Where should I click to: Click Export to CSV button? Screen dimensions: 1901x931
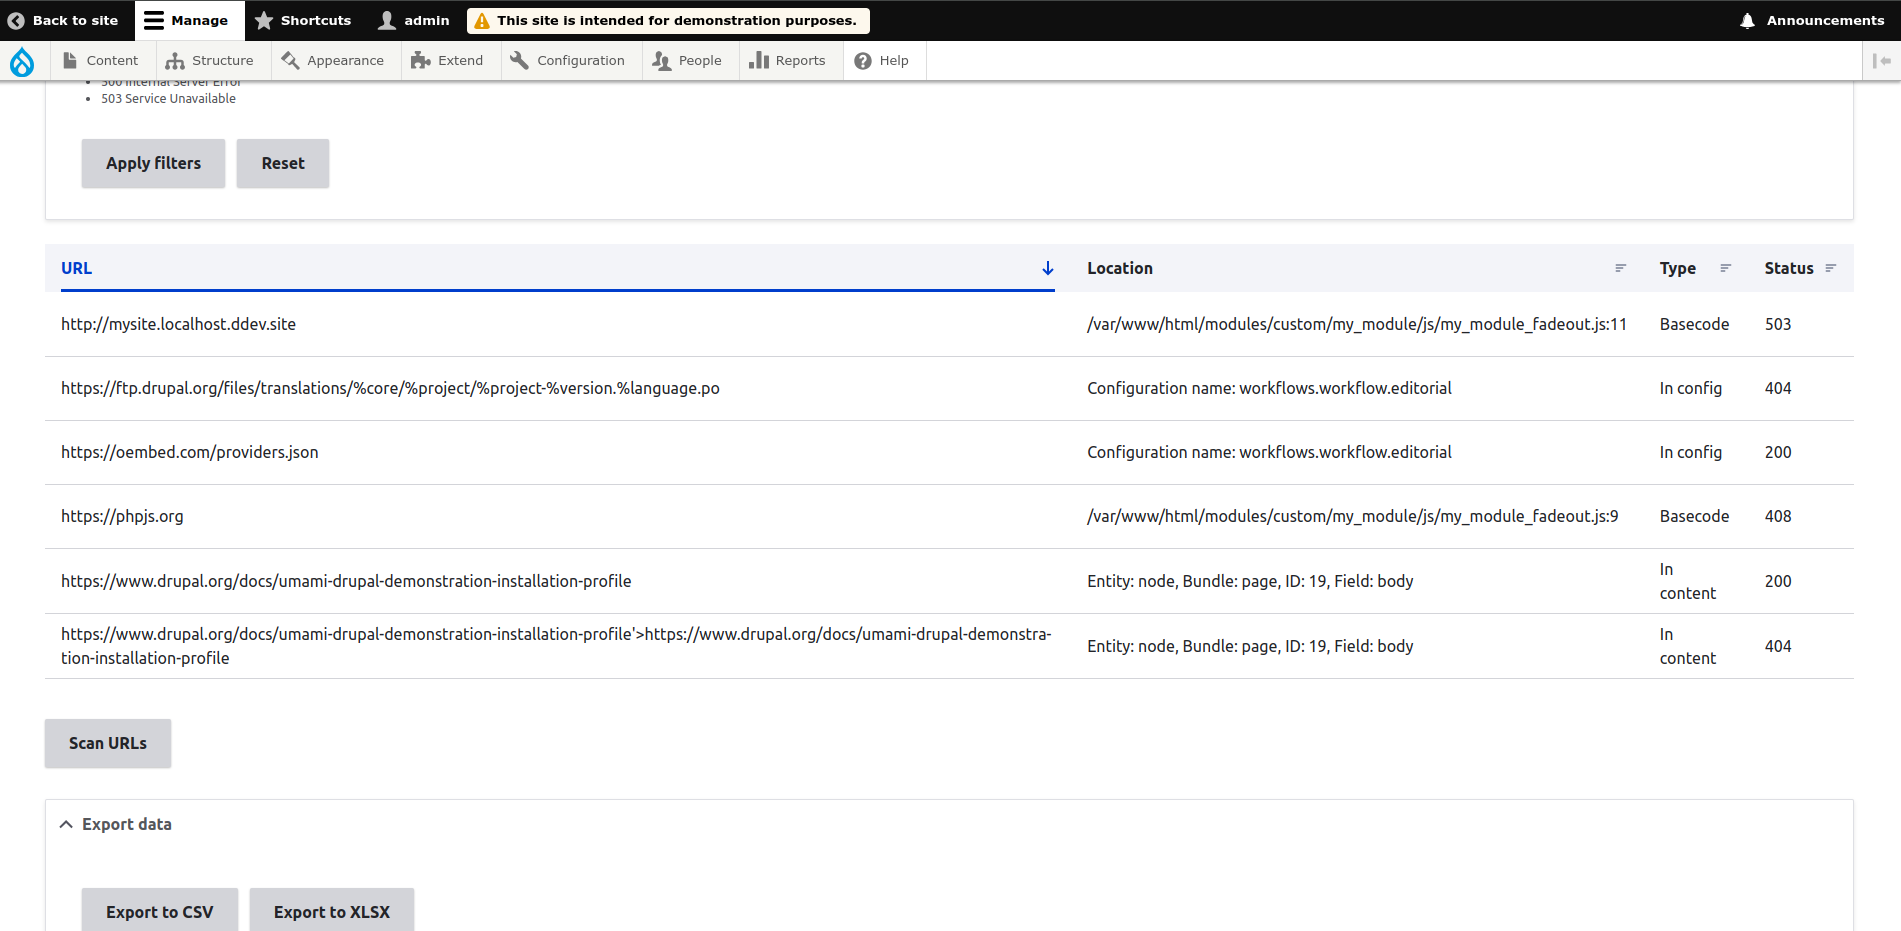pos(160,911)
